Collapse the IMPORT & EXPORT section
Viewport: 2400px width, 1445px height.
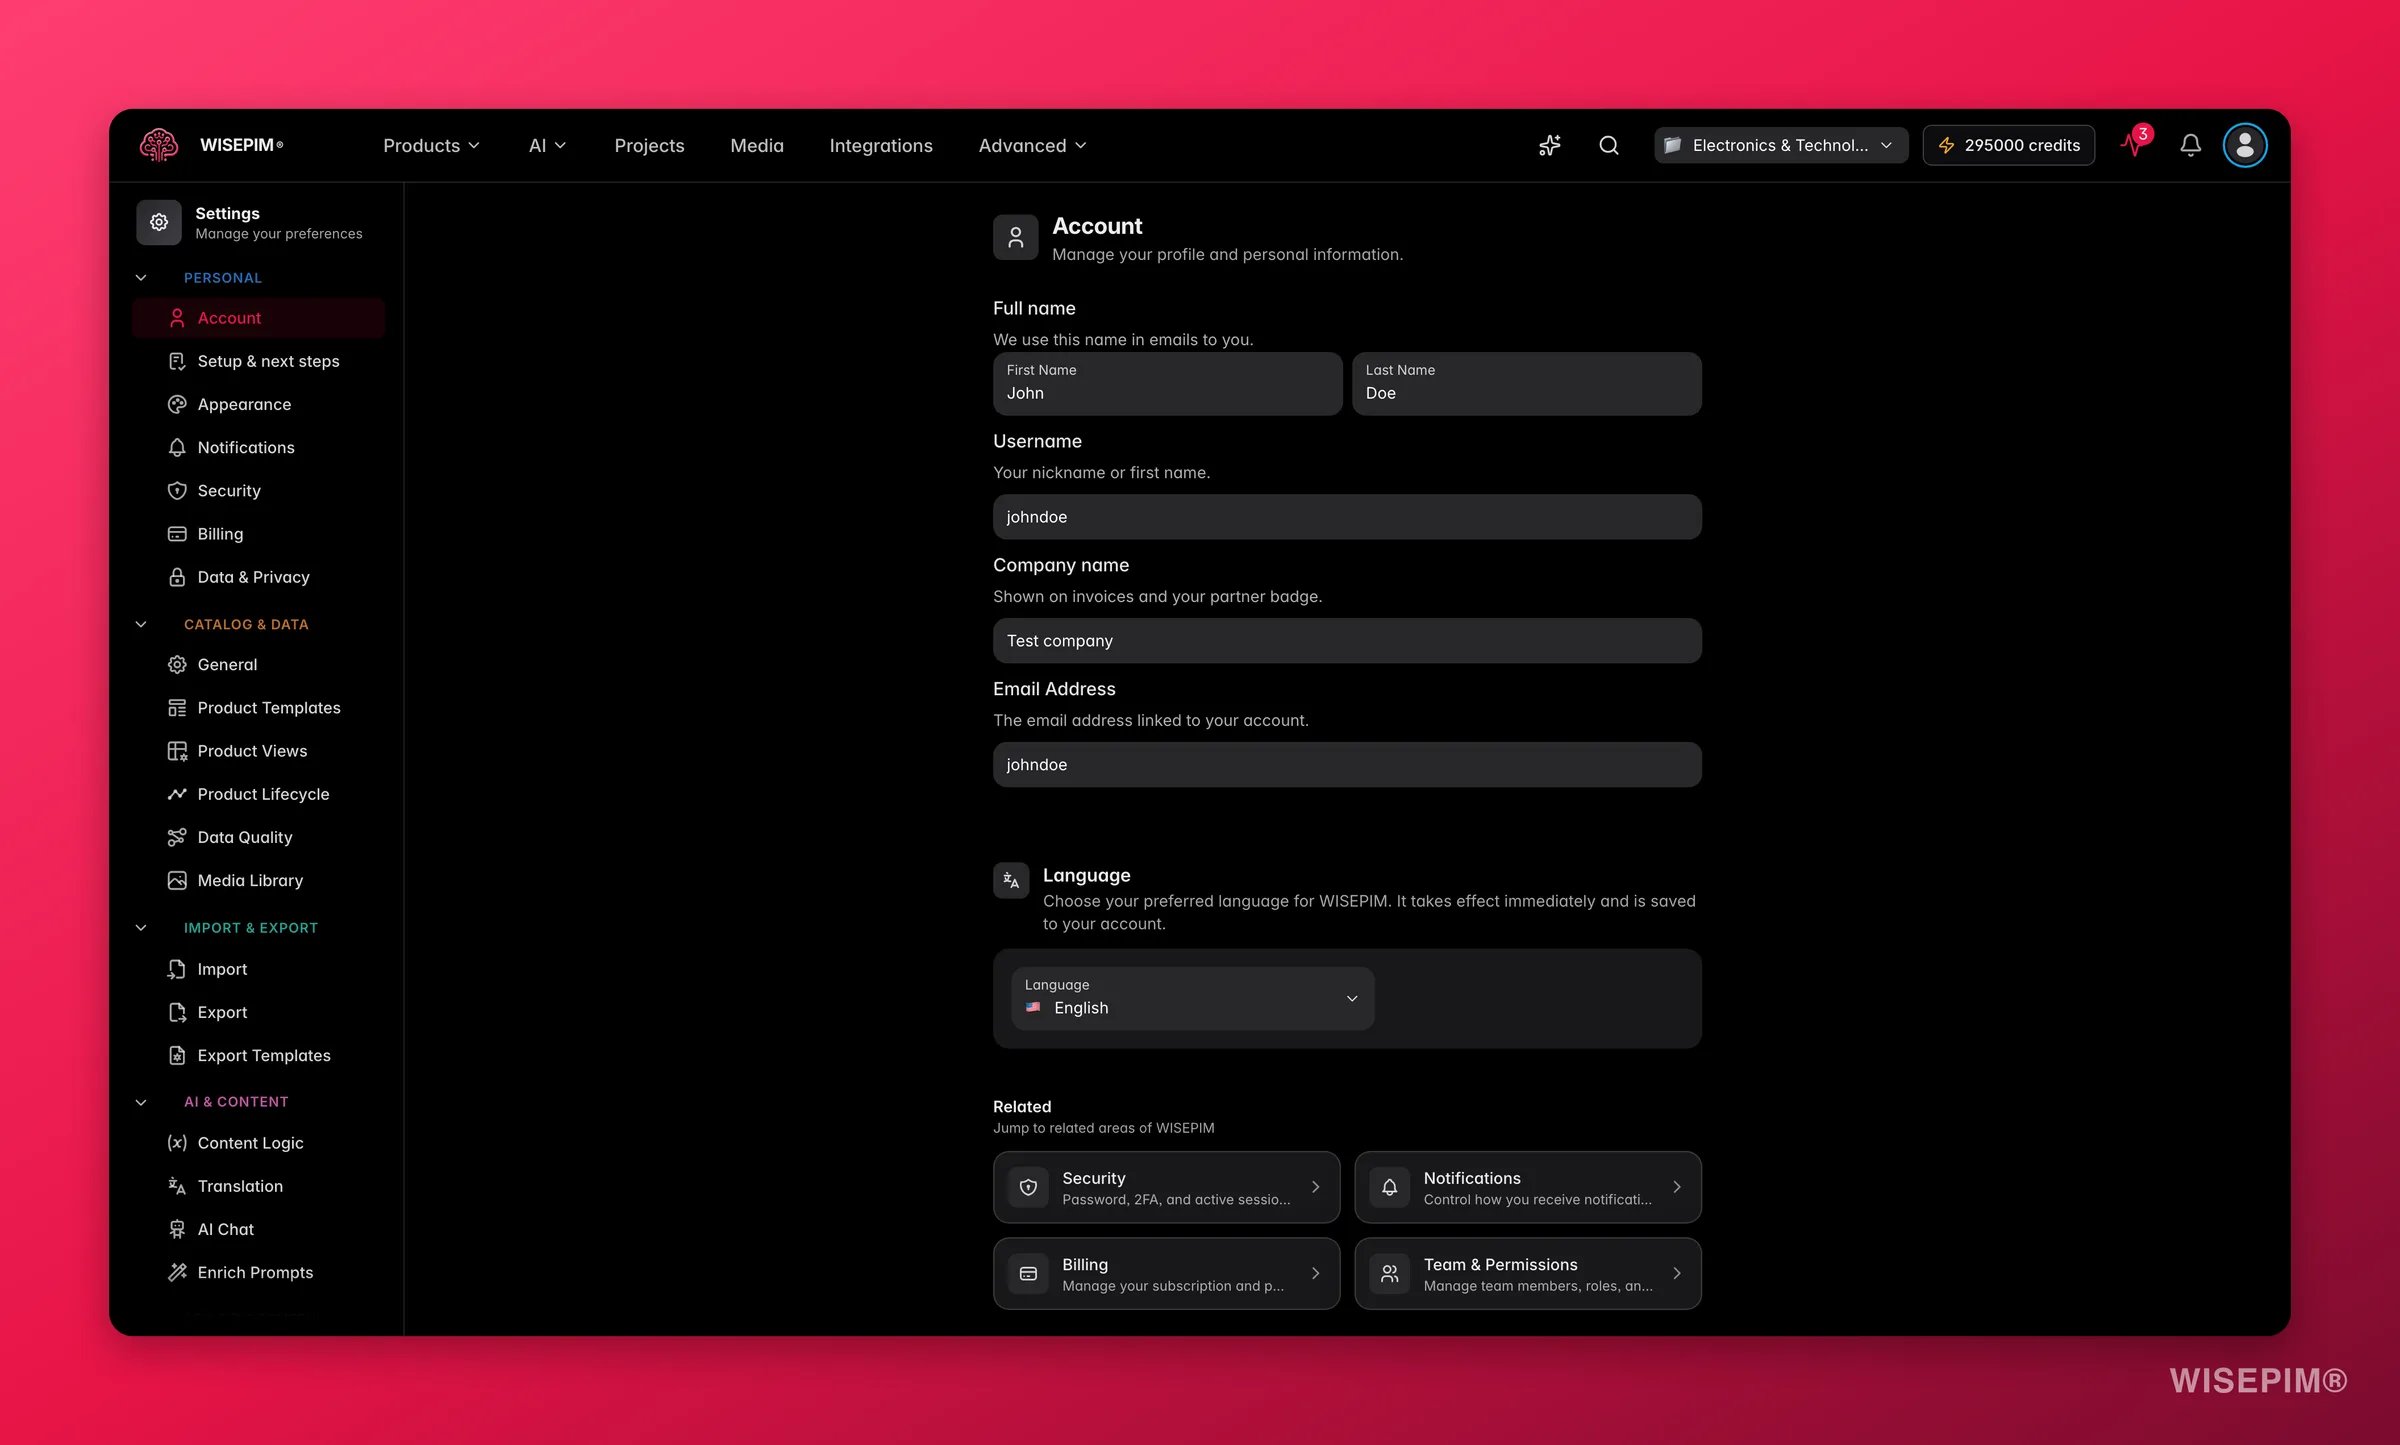click(141, 928)
